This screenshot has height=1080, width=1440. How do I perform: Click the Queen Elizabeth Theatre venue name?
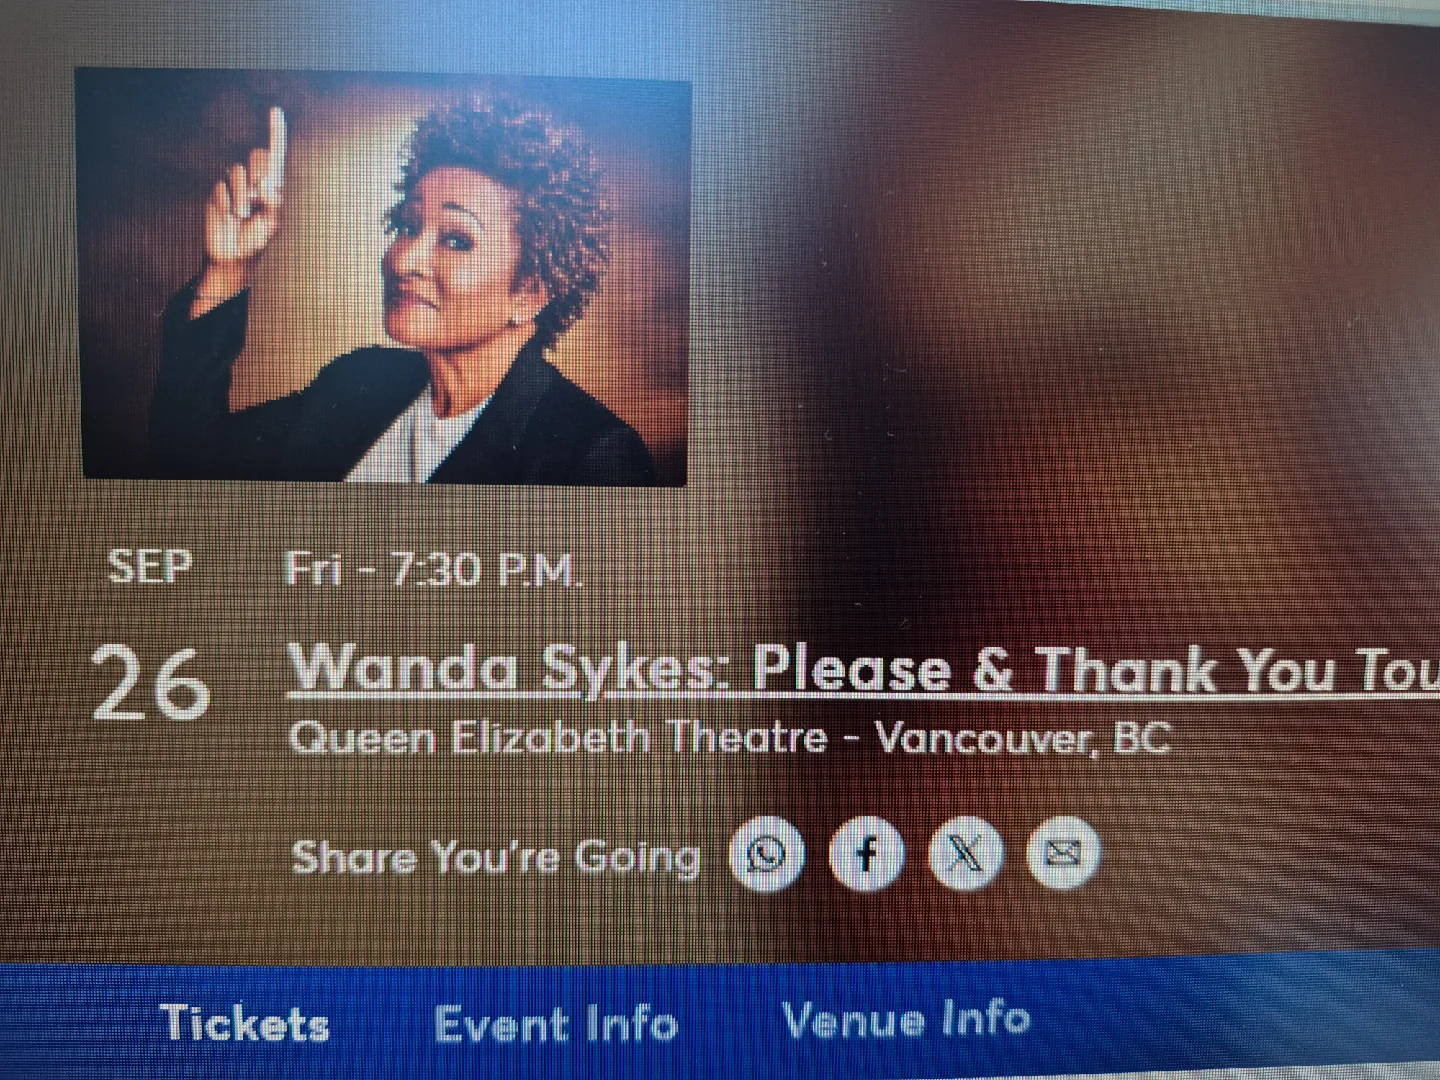(x=558, y=738)
